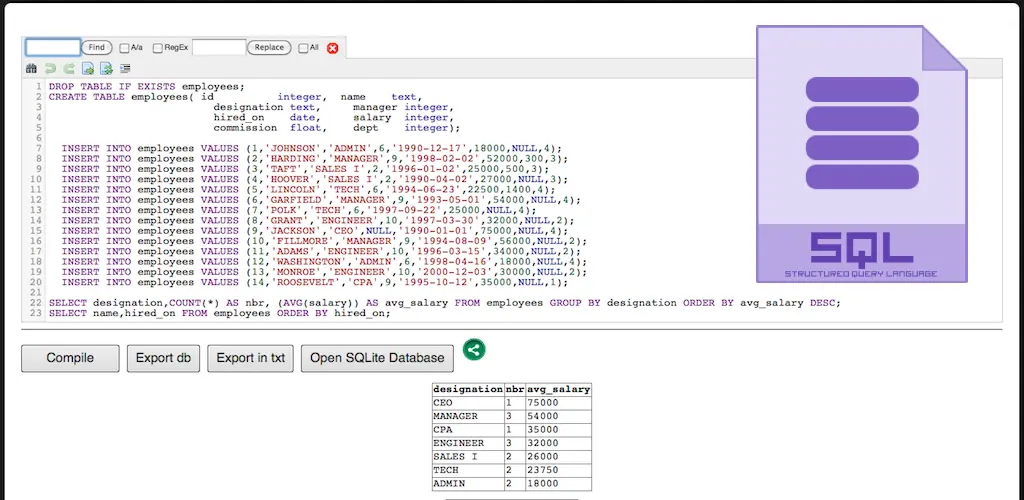The width and height of the screenshot is (1024, 500).
Task: Click the SELECT name,hired_on query line
Action: coord(219,314)
